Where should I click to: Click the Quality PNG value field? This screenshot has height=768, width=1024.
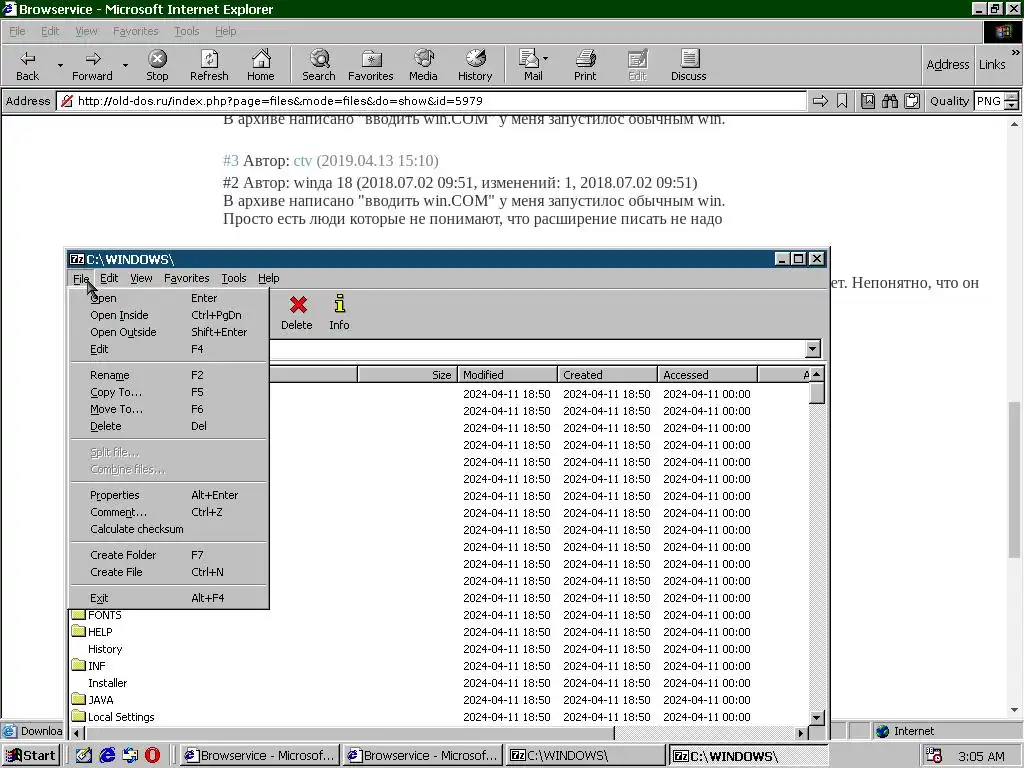pos(989,101)
